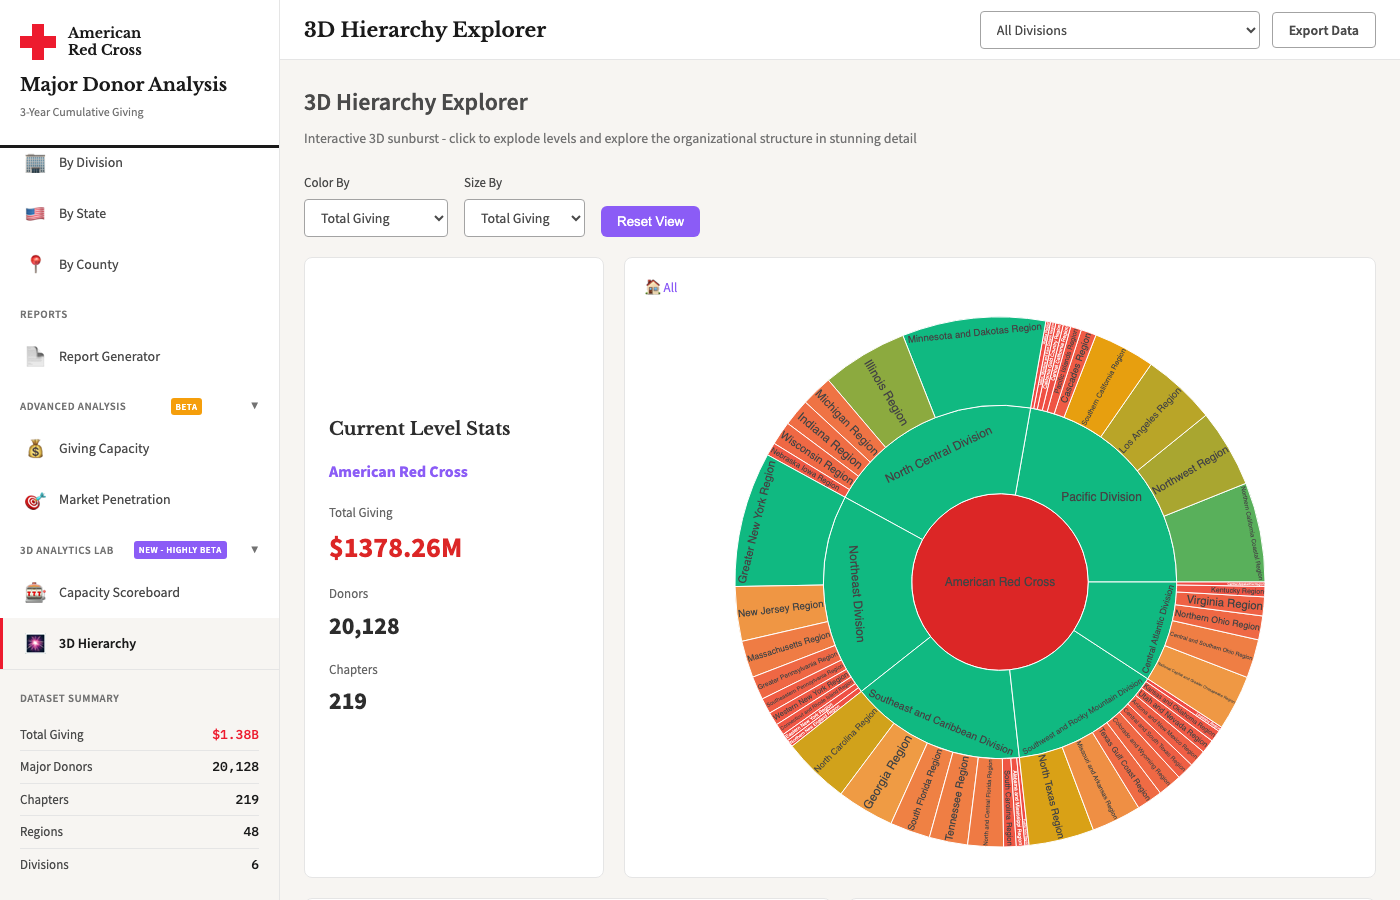The width and height of the screenshot is (1400, 900).
Task: Click the Report Generator document icon
Action: pyautogui.click(x=36, y=356)
